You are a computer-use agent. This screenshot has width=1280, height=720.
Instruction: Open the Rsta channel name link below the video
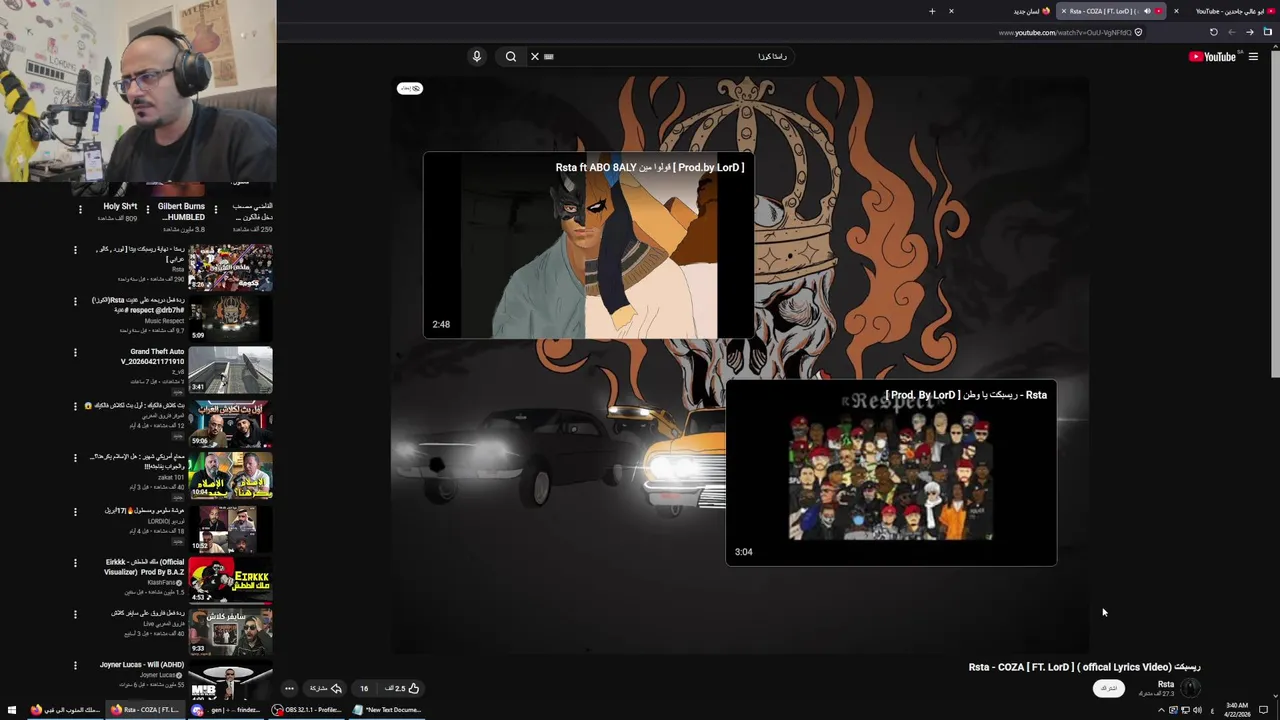point(1165,684)
